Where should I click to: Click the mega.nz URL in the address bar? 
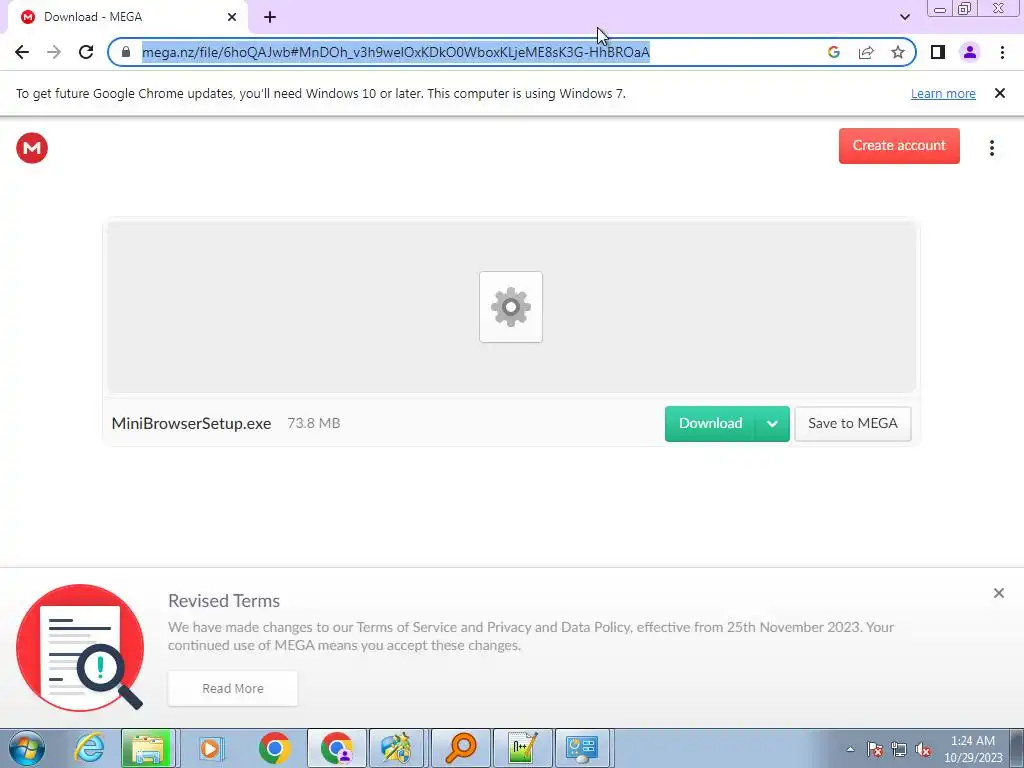pos(396,52)
